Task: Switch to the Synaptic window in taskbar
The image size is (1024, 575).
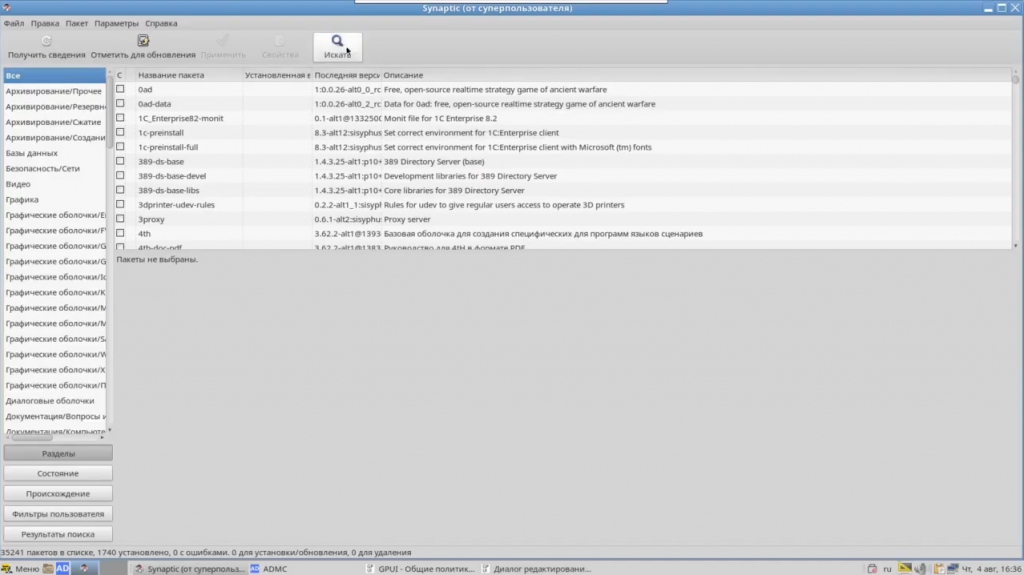Action: click(189, 568)
